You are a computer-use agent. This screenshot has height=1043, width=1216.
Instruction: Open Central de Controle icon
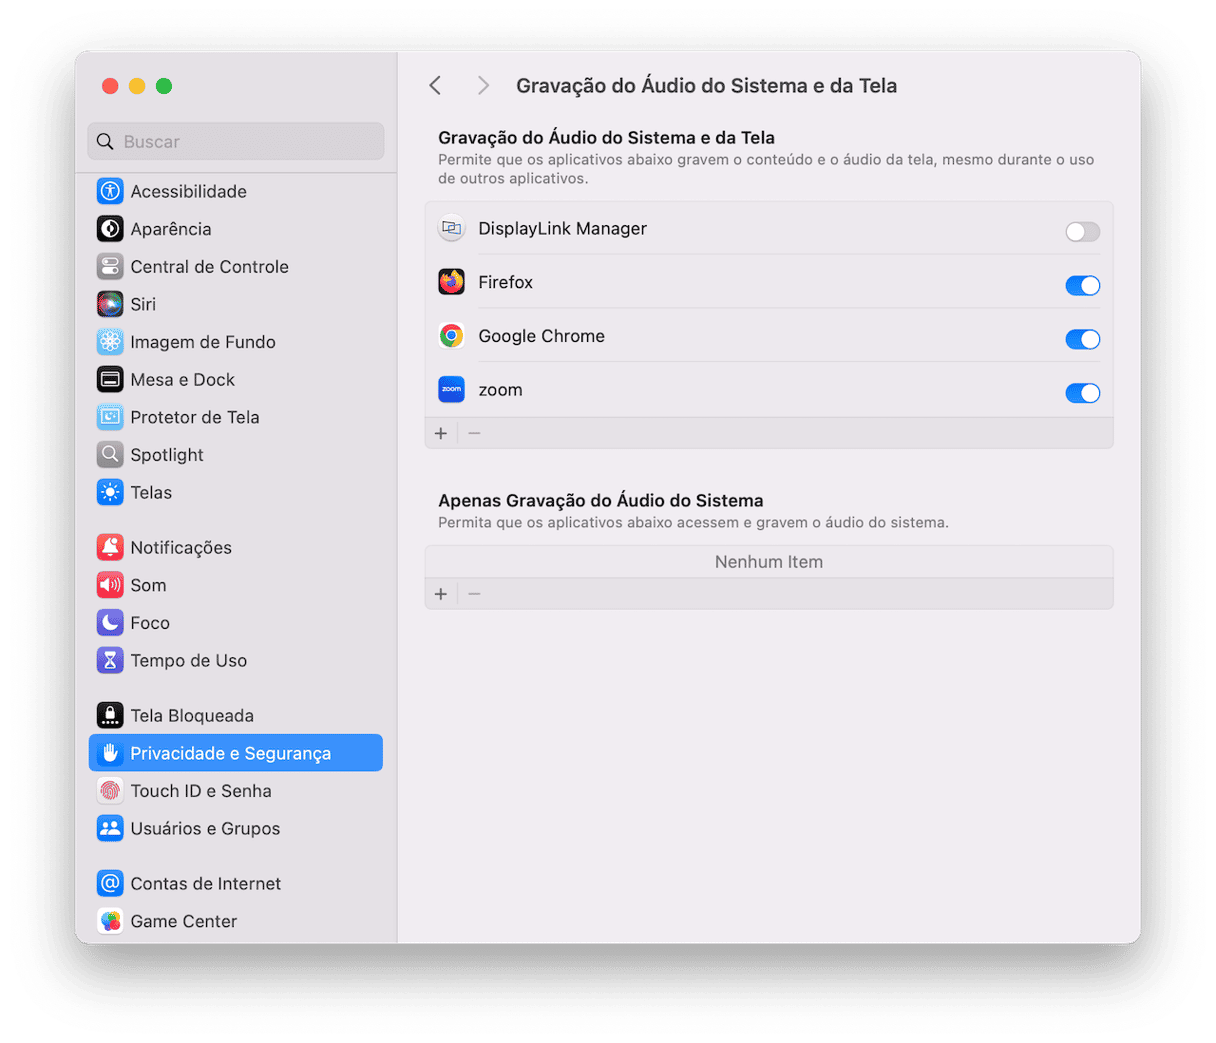click(110, 267)
